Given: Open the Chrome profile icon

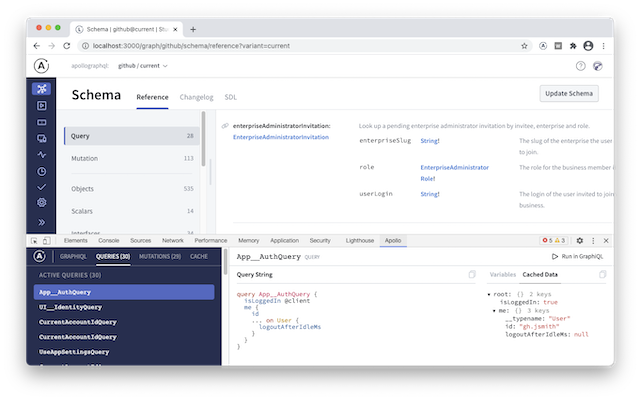Looking at the screenshot, I should point(588,46).
